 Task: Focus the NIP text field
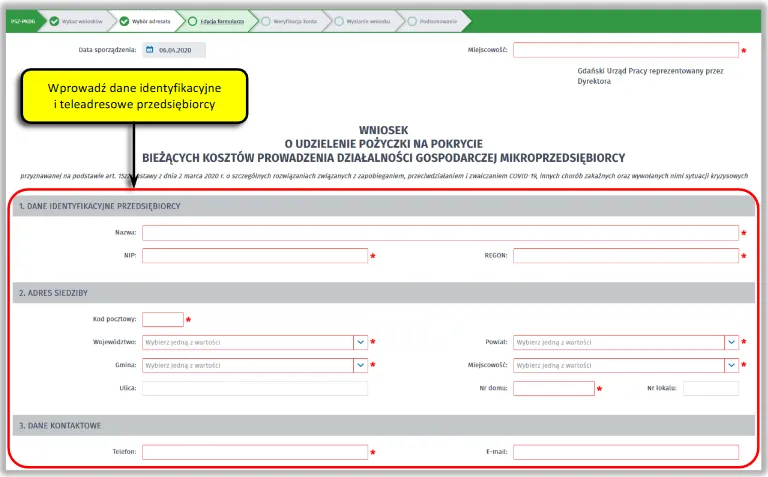coord(255,256)
